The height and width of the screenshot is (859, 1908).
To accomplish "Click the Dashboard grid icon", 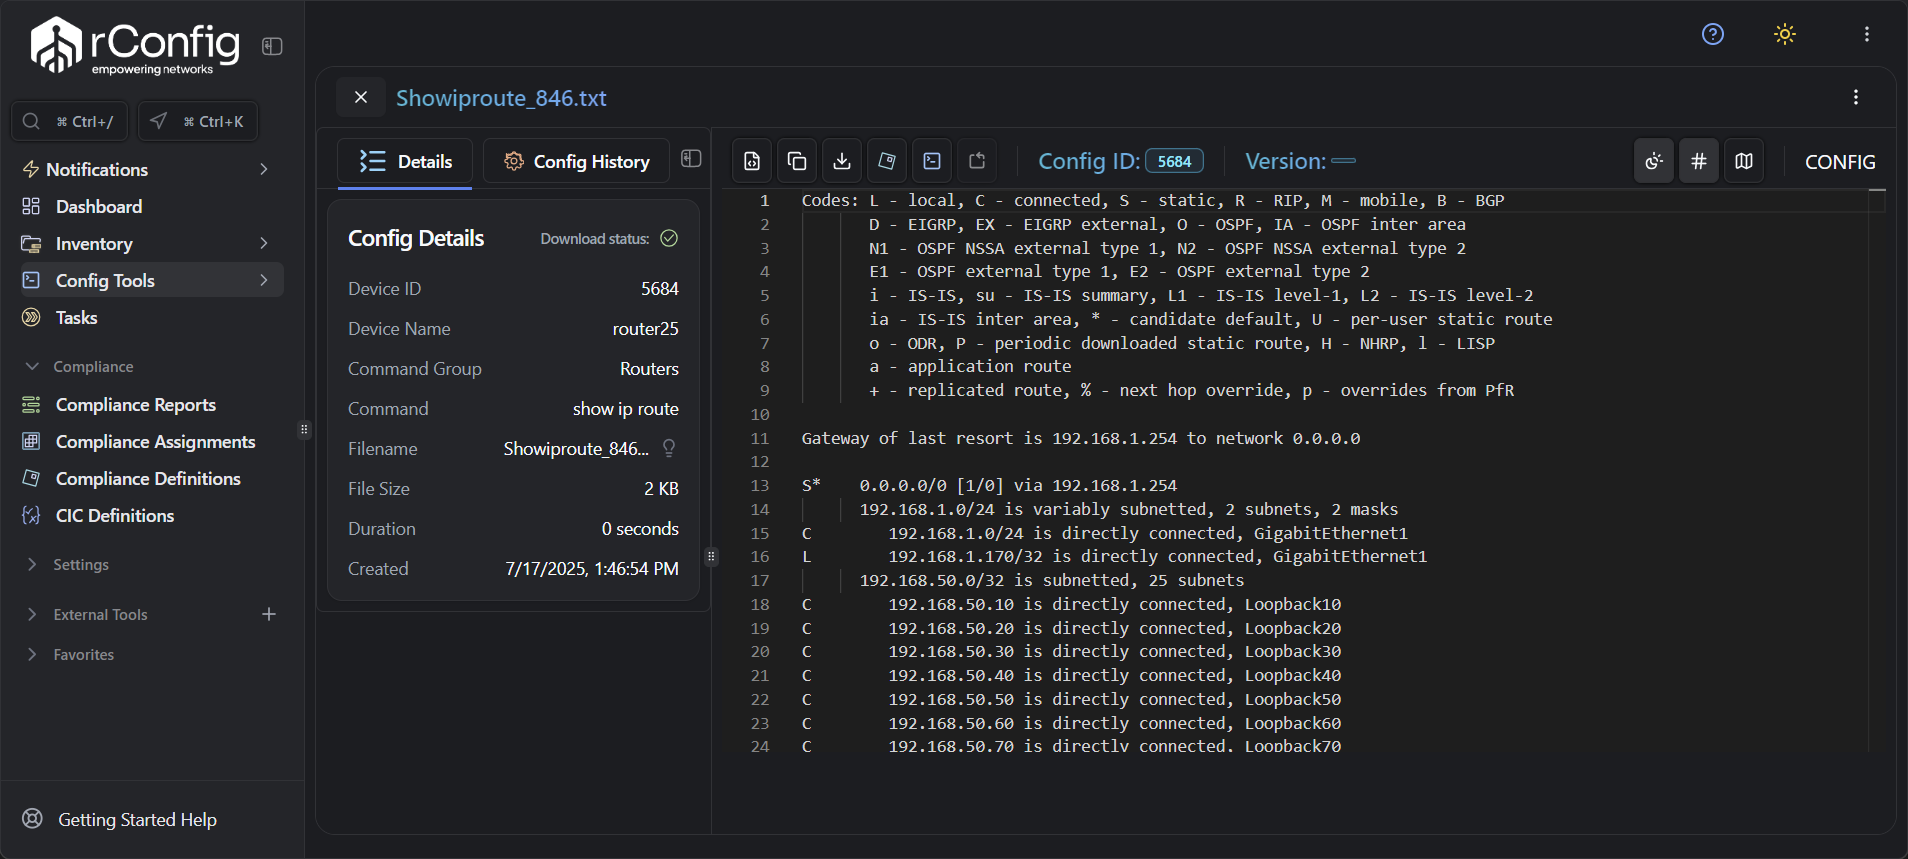I will pos(31,206).
